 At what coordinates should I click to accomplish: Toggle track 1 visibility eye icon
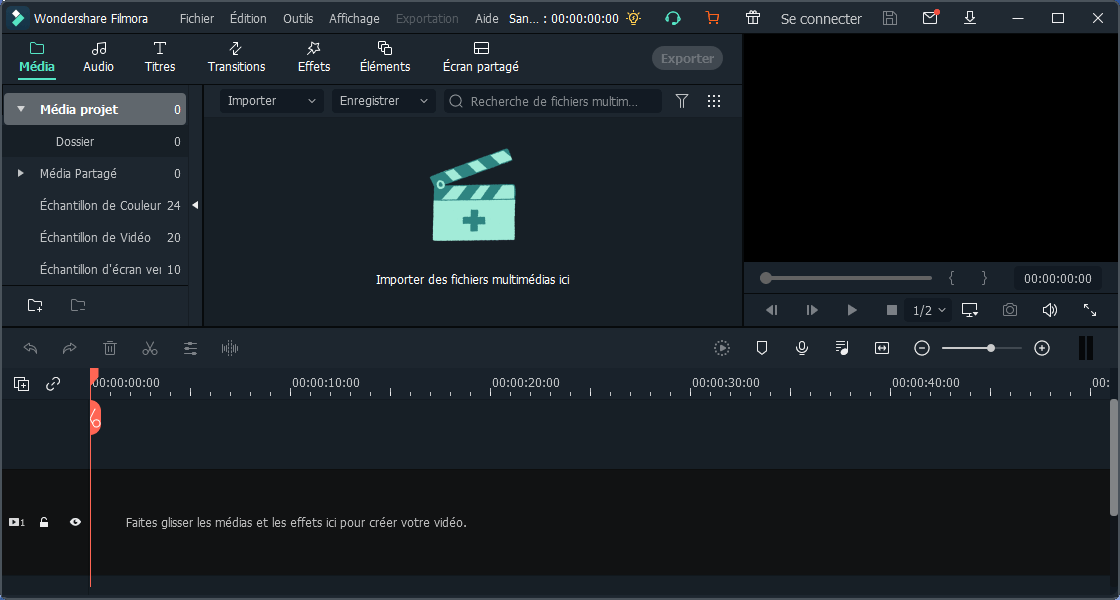click(x=75, y=522)
